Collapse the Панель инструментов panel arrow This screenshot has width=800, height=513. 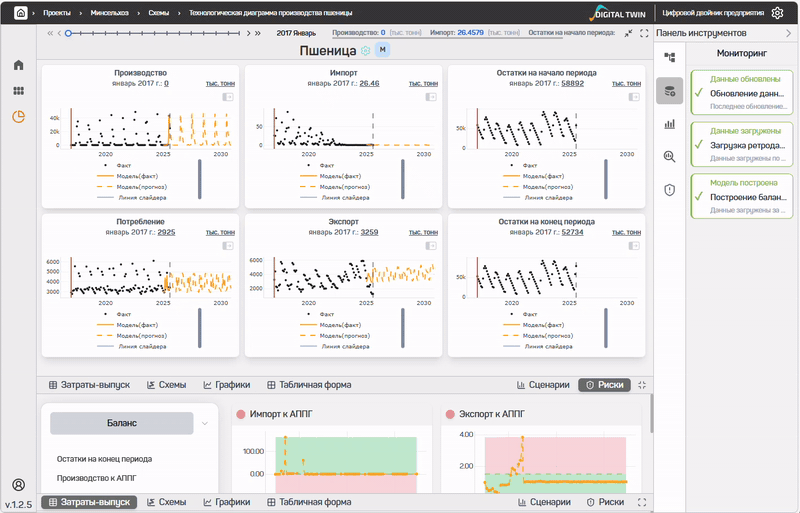point(788,33)
